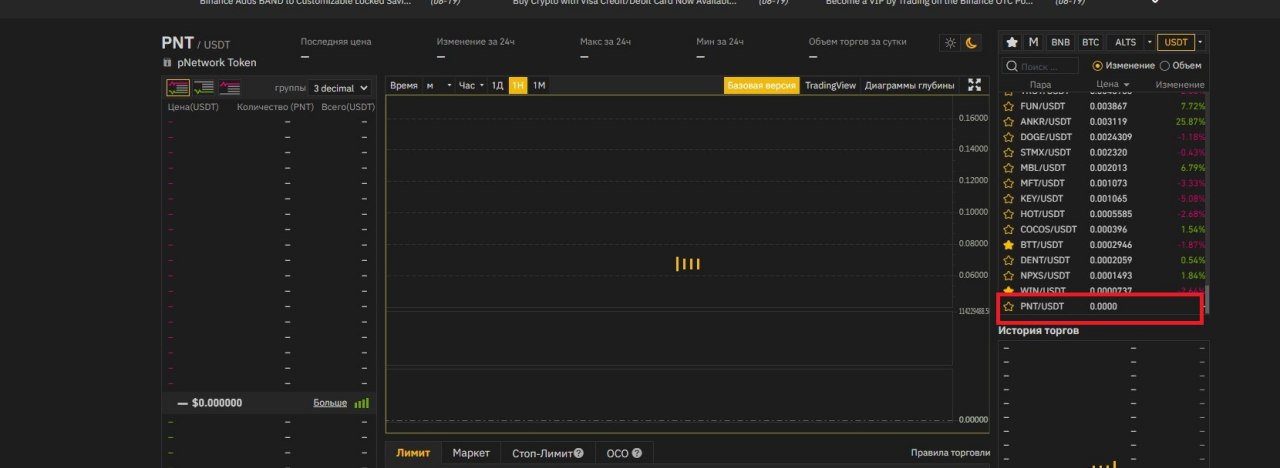Unstar the BTT/USDT favorite pair
The image size is (1280, 468).
click(1008, 244)
